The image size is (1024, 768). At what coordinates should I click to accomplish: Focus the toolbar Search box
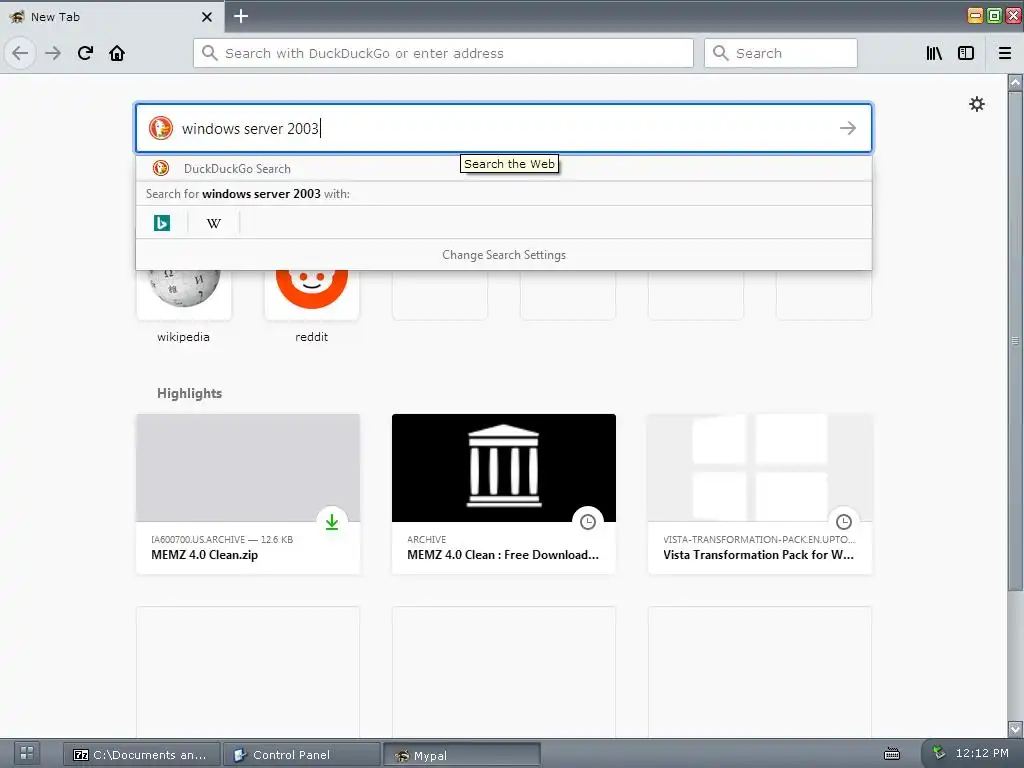click(x=780, y=53)
